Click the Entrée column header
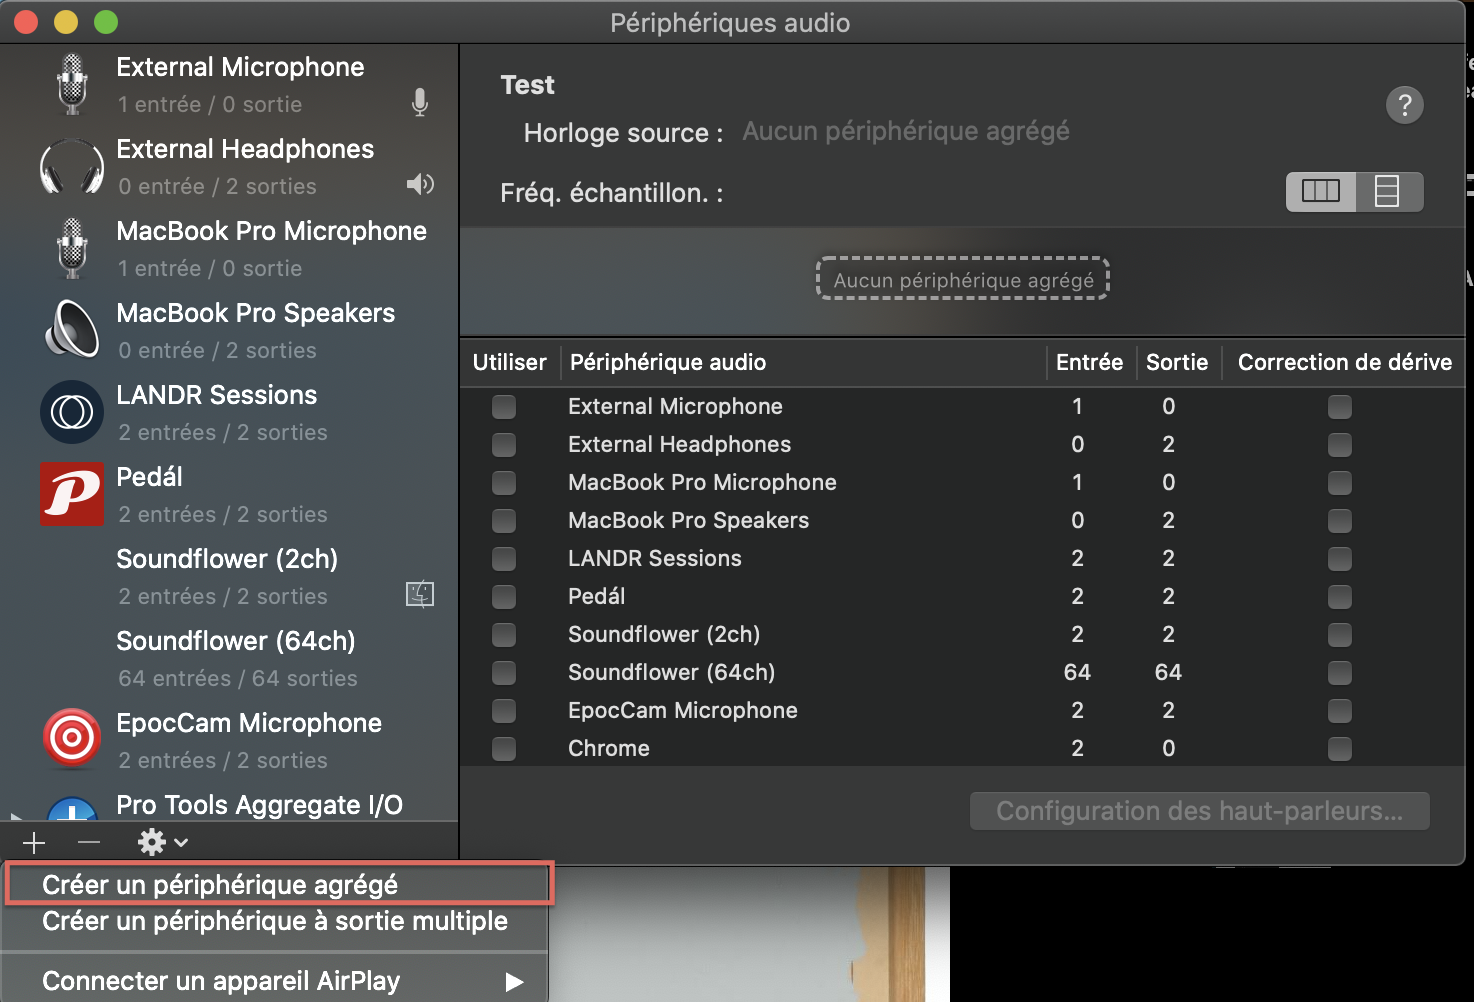This screenshot has height=1002, width=1474. point(1090,362)
